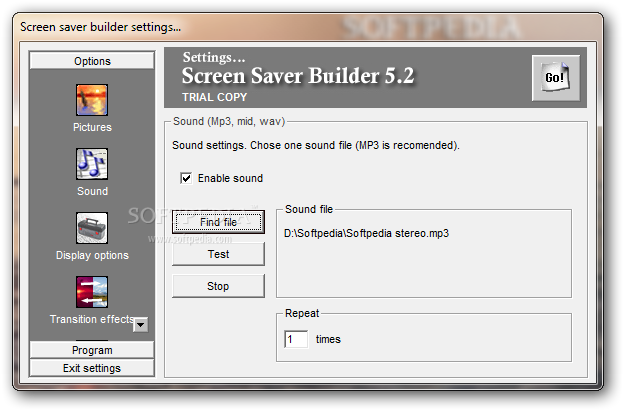Click the Test sound button
Image resolution: width=624 pixels, height=411 pixels.
(218, 254)
